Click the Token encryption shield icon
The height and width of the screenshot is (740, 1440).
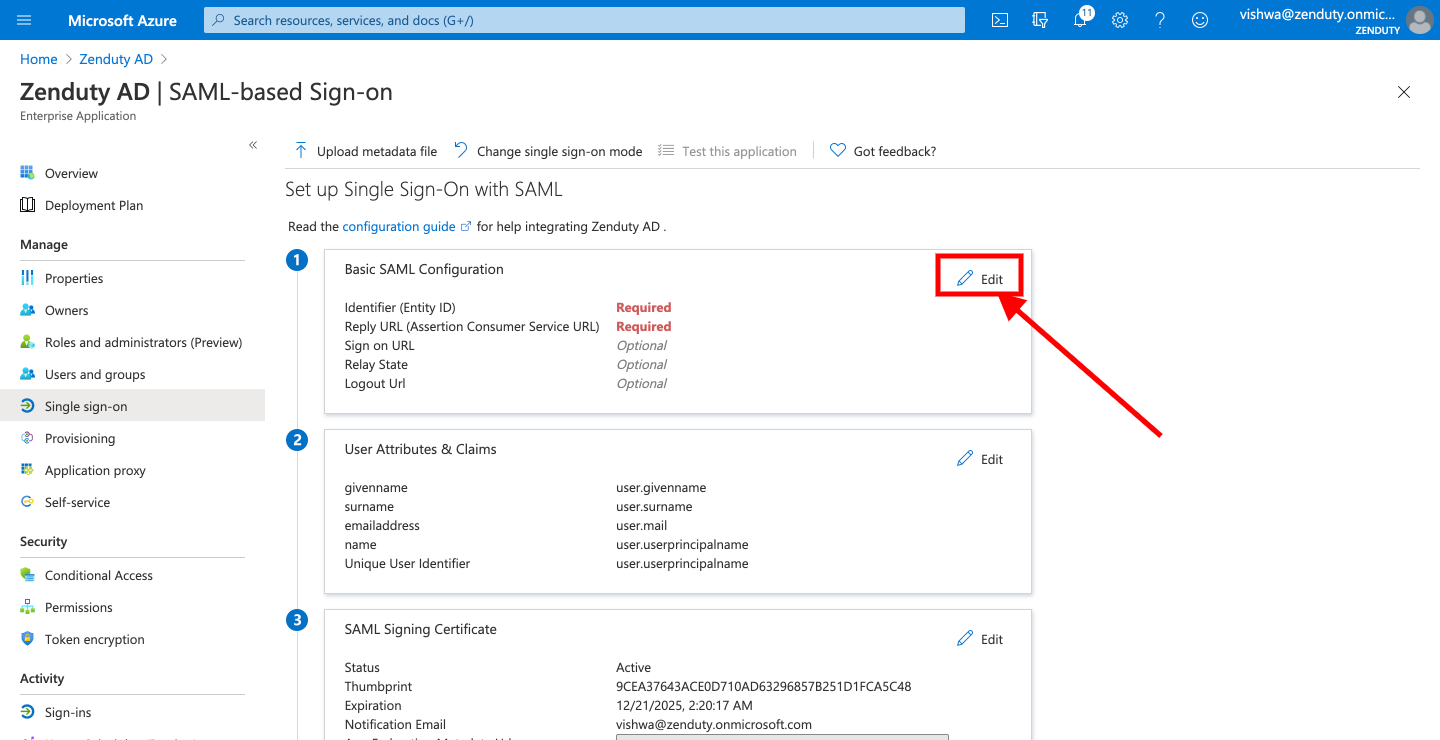pos(28,639)
